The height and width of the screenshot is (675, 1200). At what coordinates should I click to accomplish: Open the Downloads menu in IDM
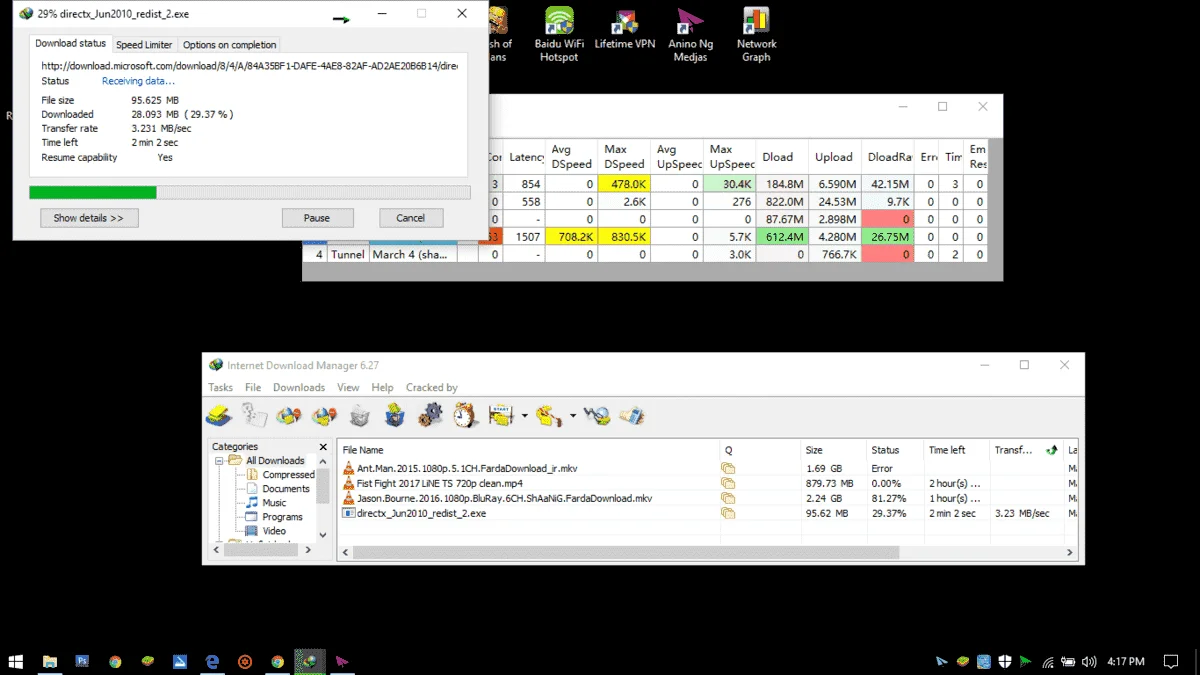pos(299,387)
